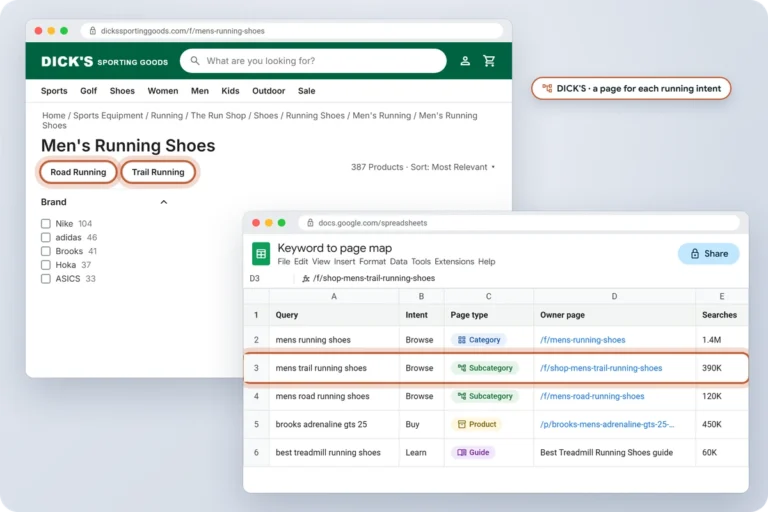Image resolution: width=768 pixels, height=512 pixels.
Task: Open the Help menu in Sheets
Action: pyautogui.click(x=486, y=262)
